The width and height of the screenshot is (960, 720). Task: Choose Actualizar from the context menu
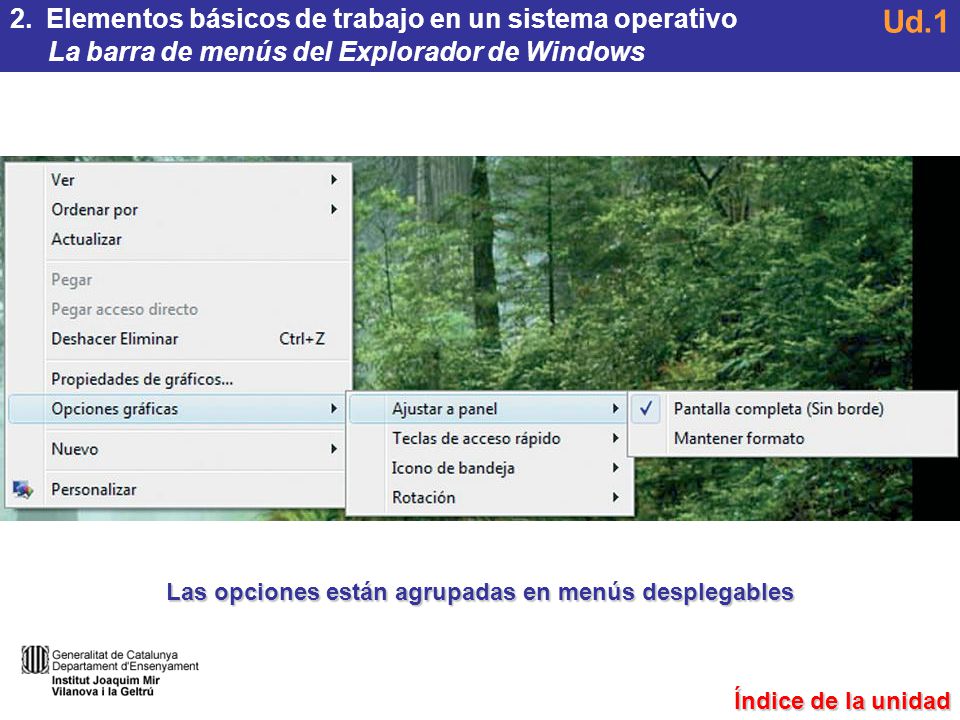click(x=179, y=239)
